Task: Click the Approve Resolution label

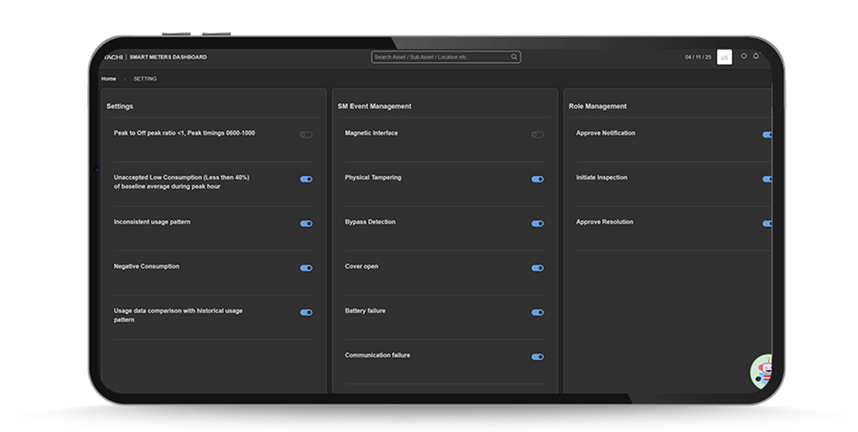Action: point(605,222)
